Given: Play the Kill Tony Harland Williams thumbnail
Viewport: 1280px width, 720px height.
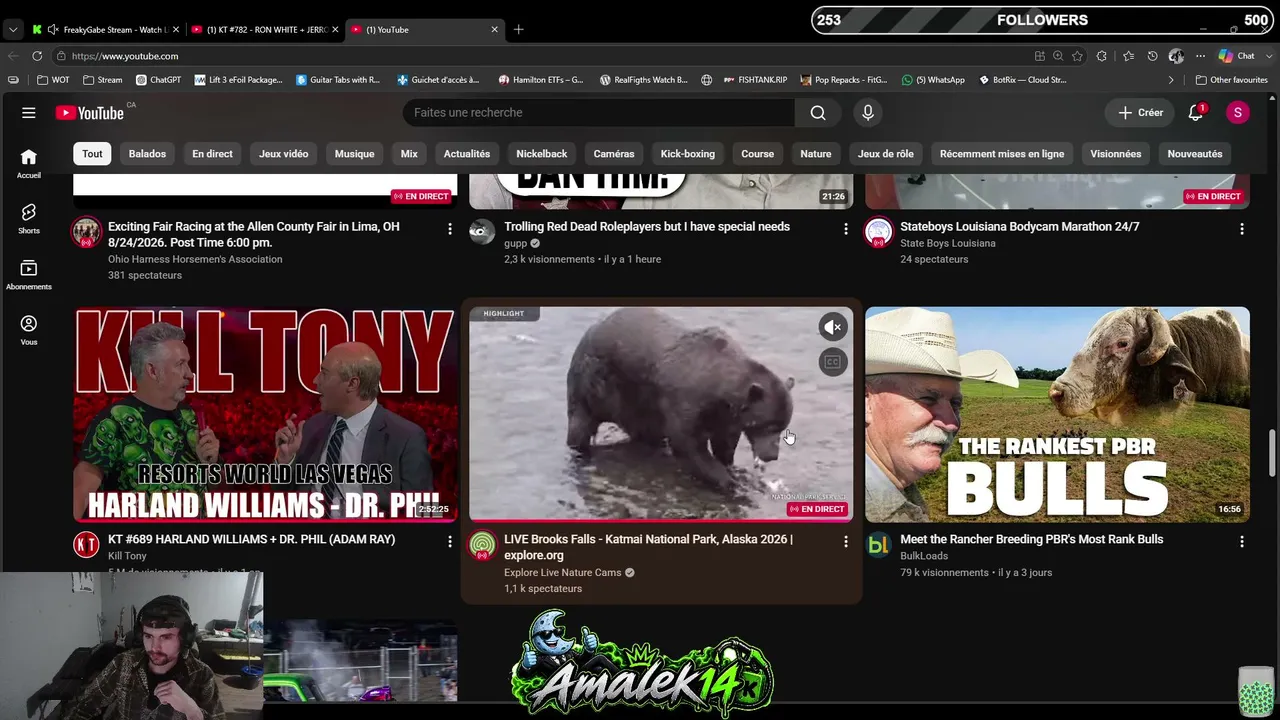Looking at the screenshot, I should [x=265, y=415].
